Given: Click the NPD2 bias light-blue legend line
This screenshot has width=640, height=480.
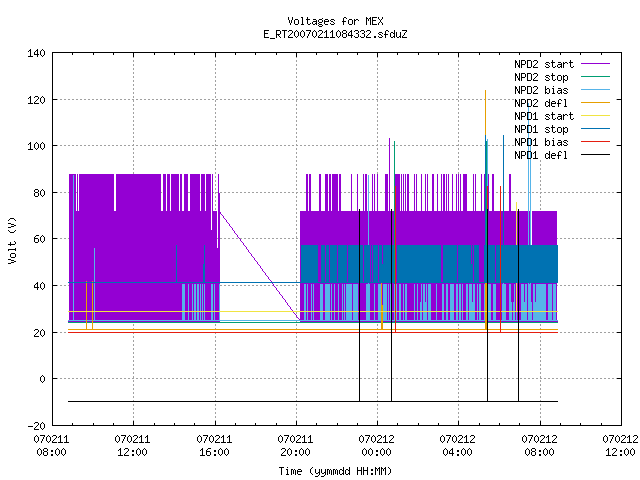Looking at the screenshot, I should tap(595, 90).
